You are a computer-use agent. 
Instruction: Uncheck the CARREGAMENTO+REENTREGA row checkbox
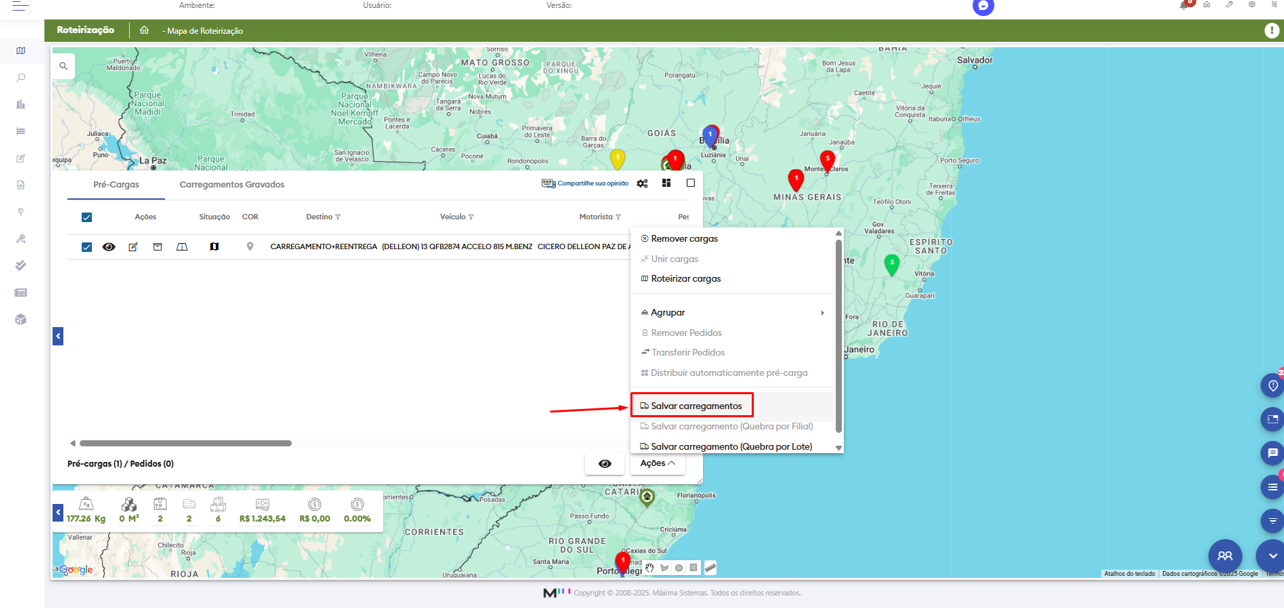87,247
